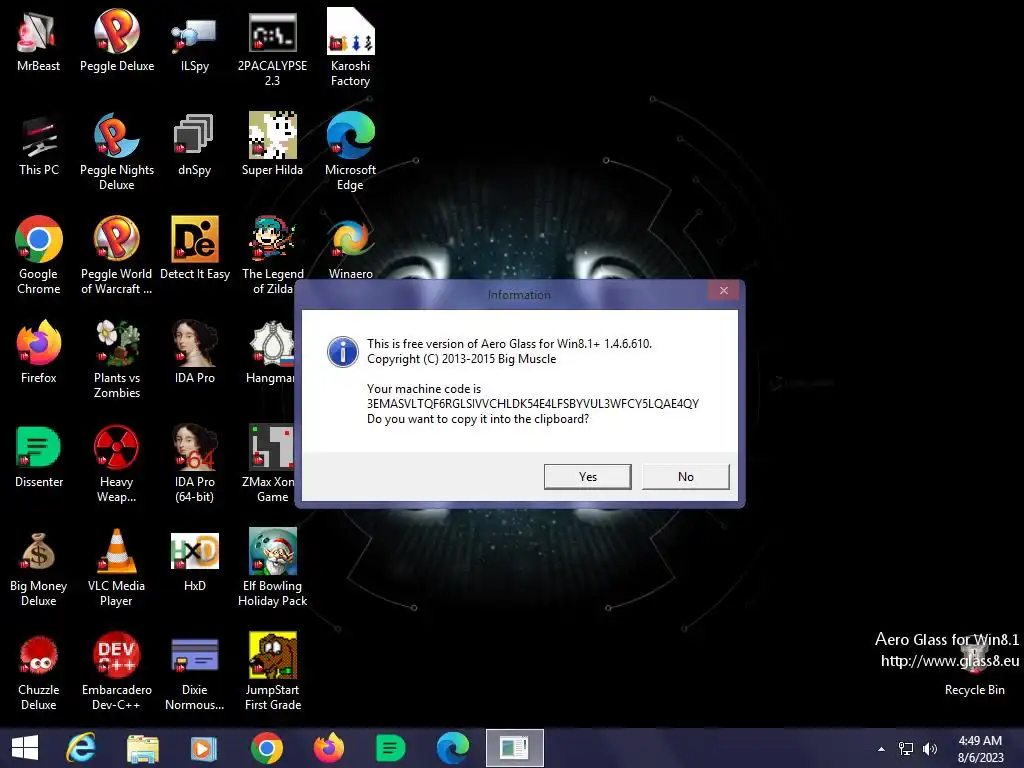This screenshot has height=768, width=1024.
Task: Open File Explorer from the taskbar
Action: coord(142,748)
